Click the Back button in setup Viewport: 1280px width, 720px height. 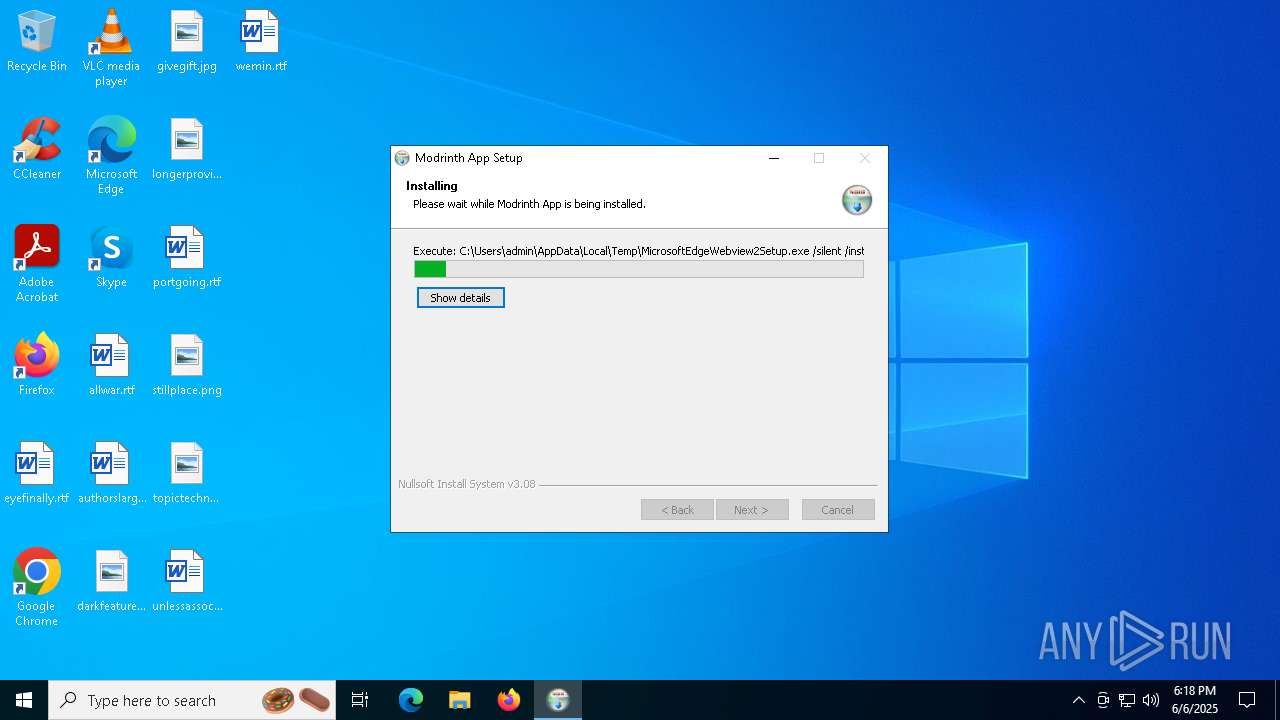click(677, 510)
